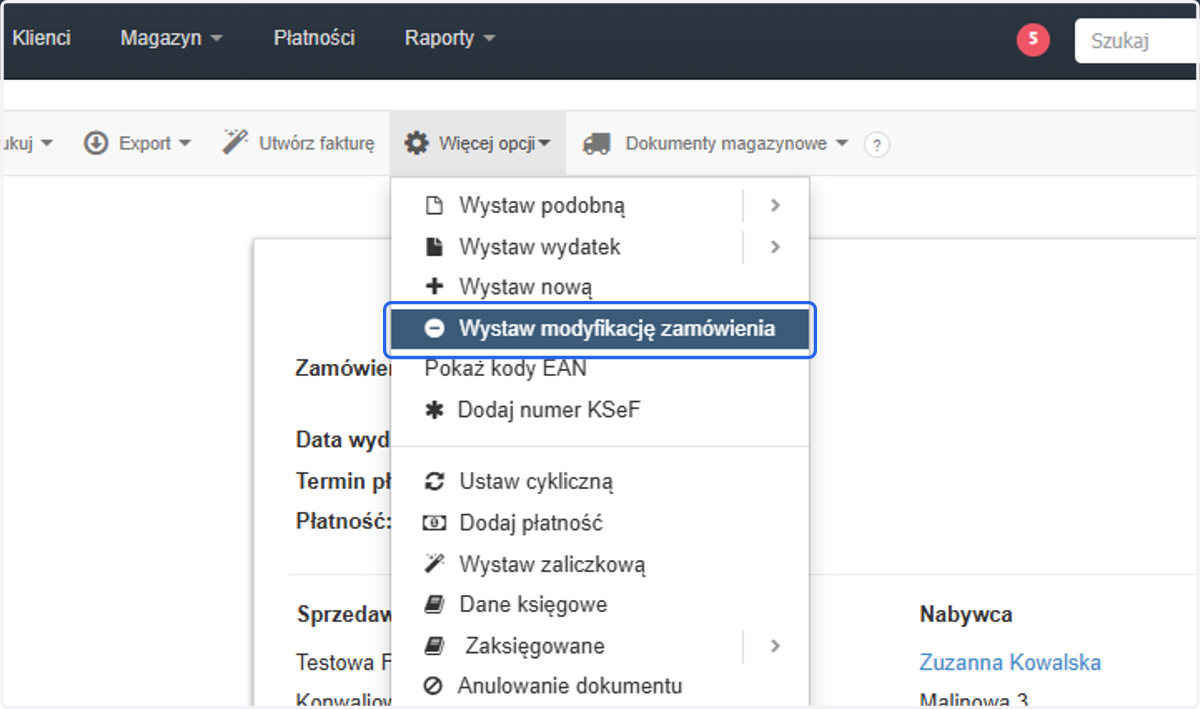Focus the Szukaj search field
Screen dimensions: 1200x709
[x=1137, y=41]
